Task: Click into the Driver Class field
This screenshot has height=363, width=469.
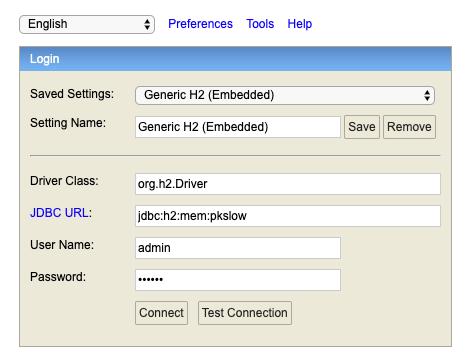Action: 288,184
